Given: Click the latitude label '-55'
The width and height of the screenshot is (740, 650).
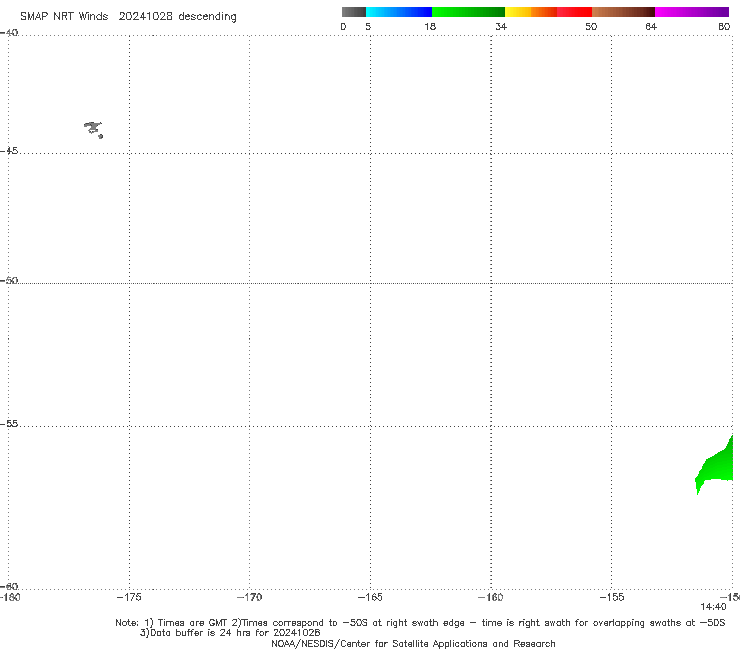Looking at the screenshot, I should [9, 424].
